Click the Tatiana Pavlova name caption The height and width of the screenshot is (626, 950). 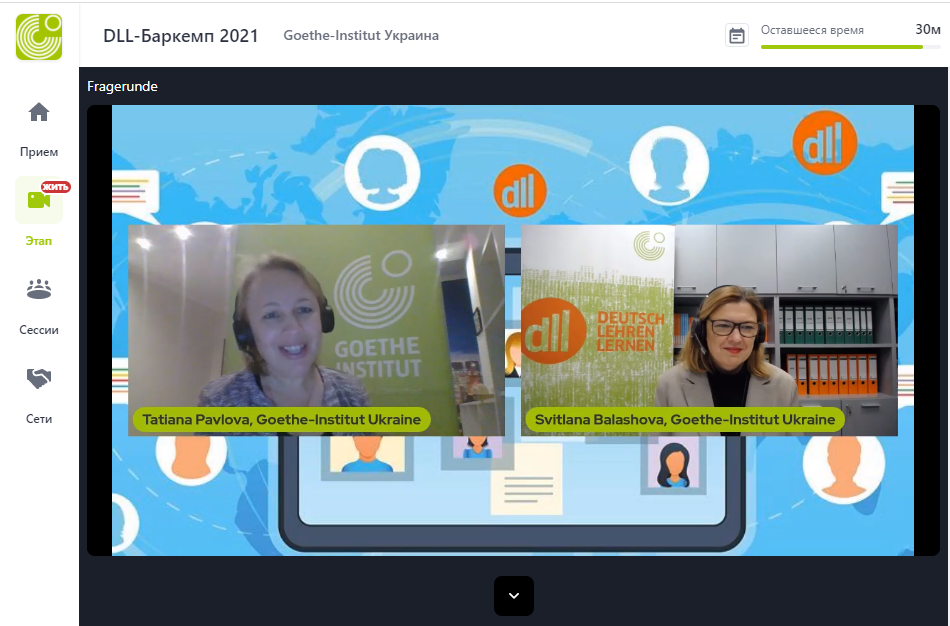tap(281, 420)
